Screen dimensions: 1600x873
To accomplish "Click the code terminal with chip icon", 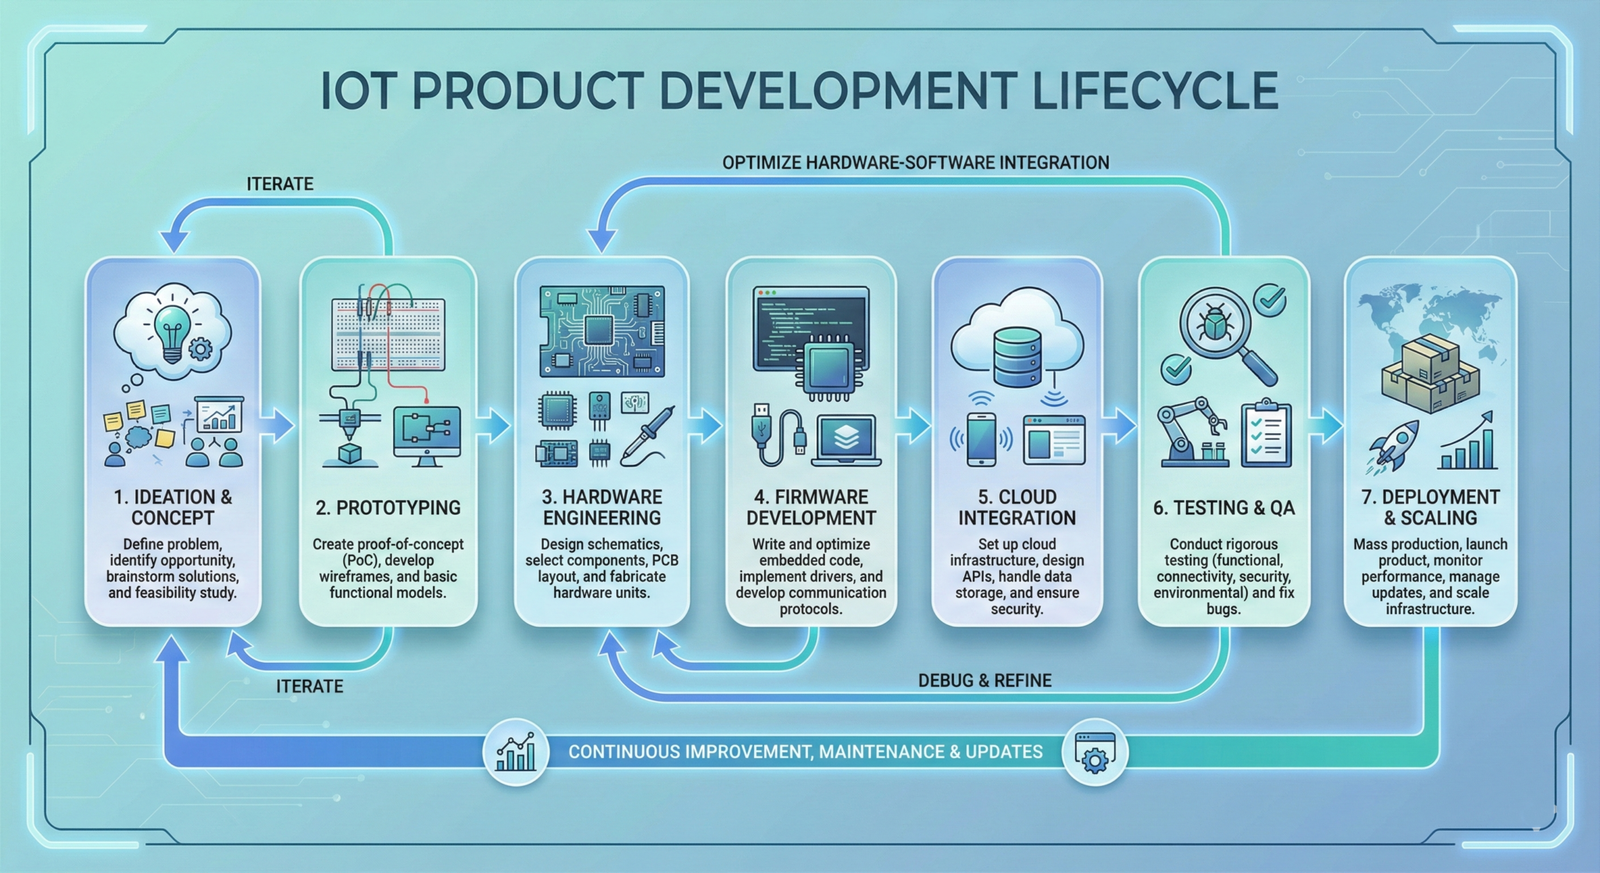I will [x=812, y=342].
